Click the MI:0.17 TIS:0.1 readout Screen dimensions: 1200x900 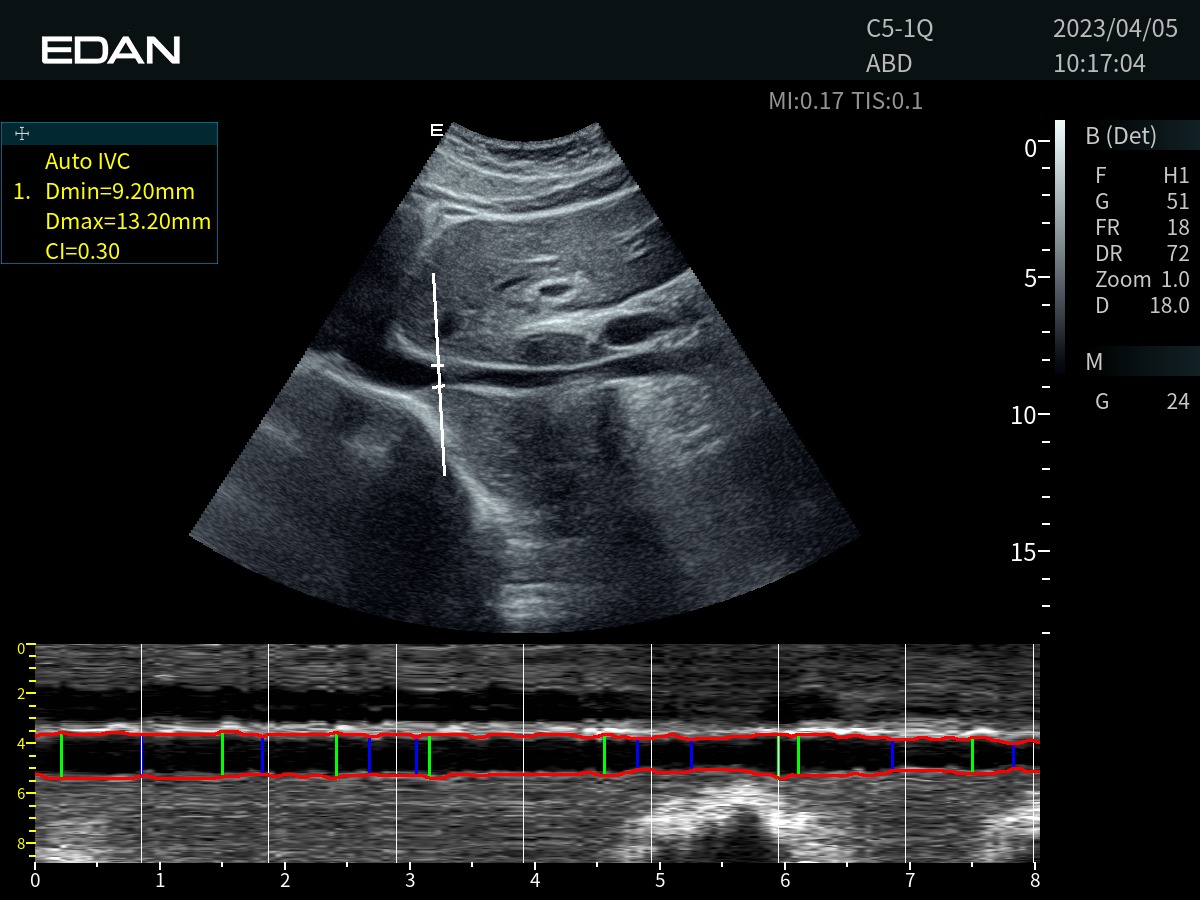(845, 101)
